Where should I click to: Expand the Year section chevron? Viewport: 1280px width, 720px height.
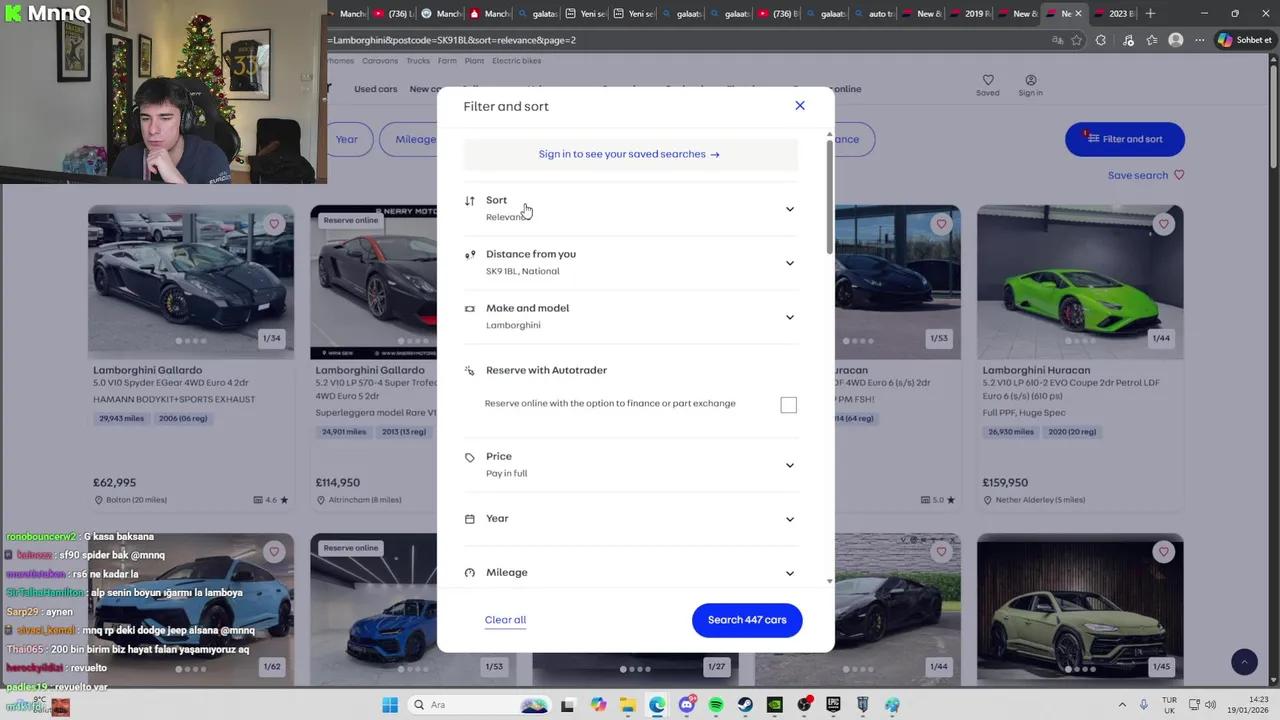tap(790, 519)
